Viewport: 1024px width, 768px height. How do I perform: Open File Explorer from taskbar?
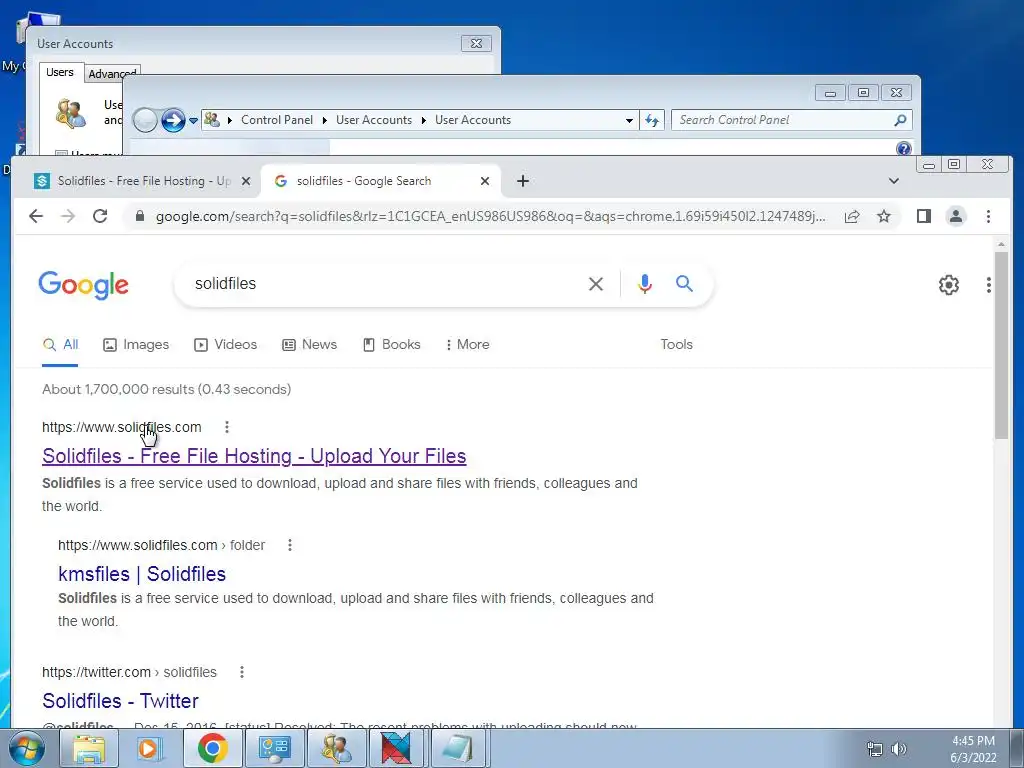89,748
